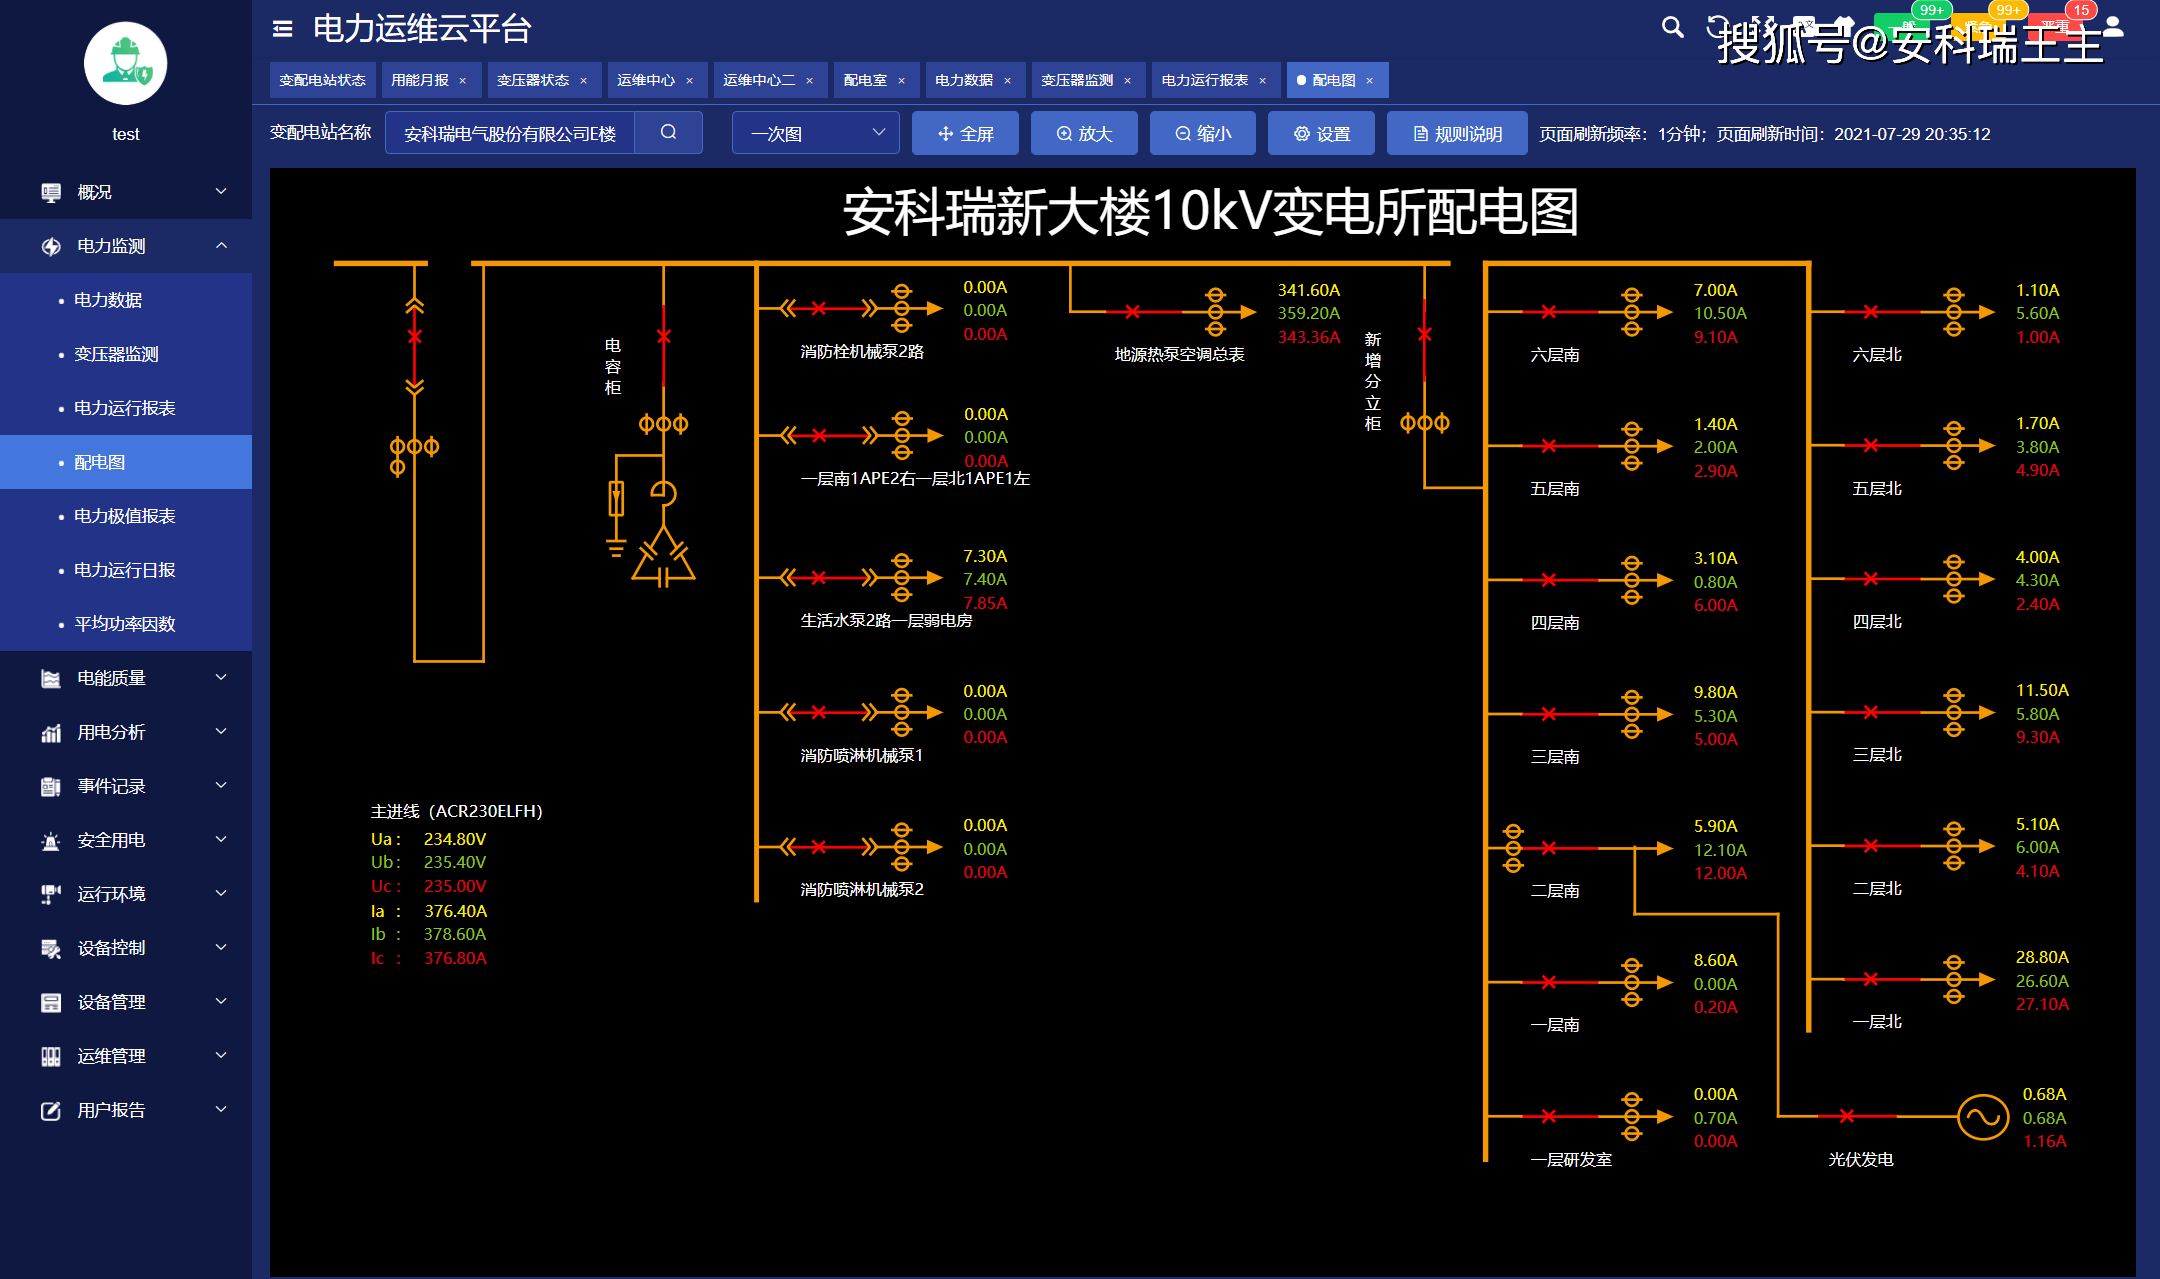
Task: Click the substation name search icon
Action: pos(668,132)
